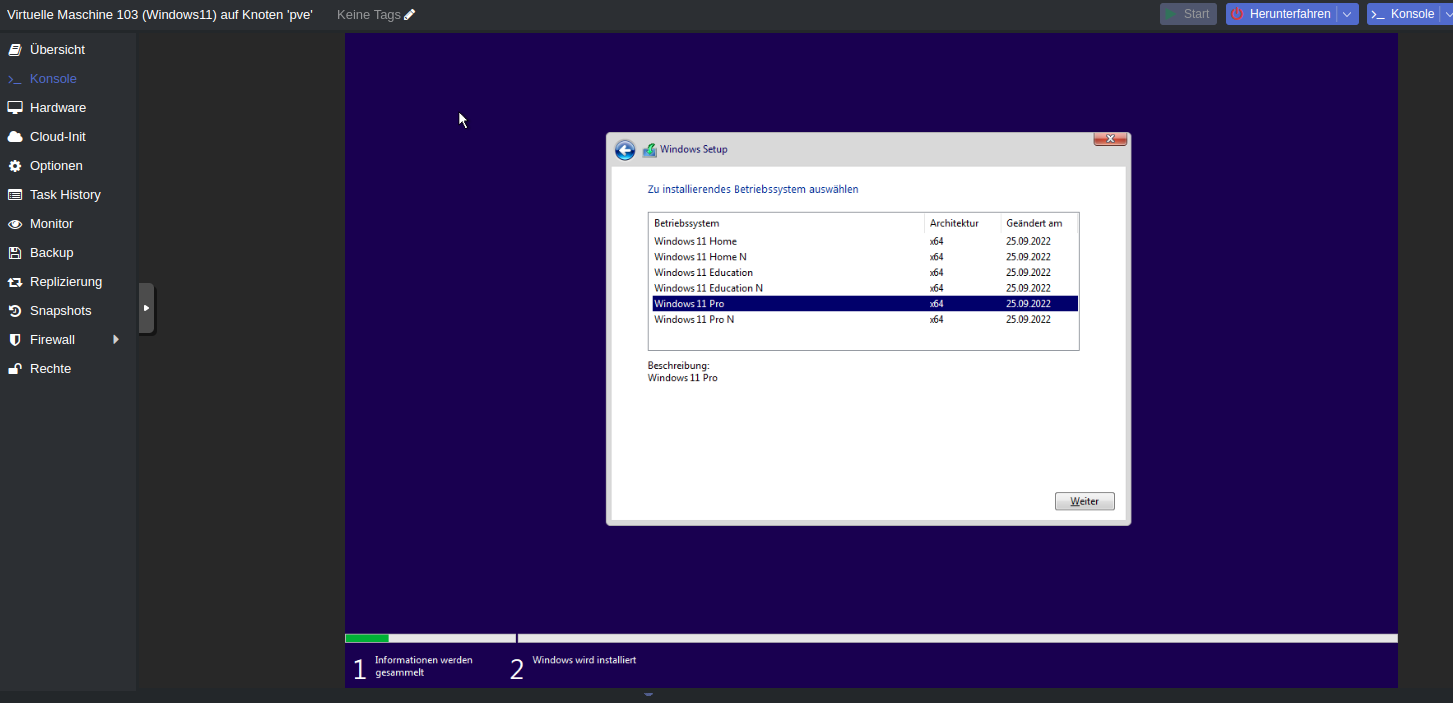Click the date in the Windows 11 Home N row
The height and width of the screenshot is (703, 1453).
click(x=1028, y=257)
